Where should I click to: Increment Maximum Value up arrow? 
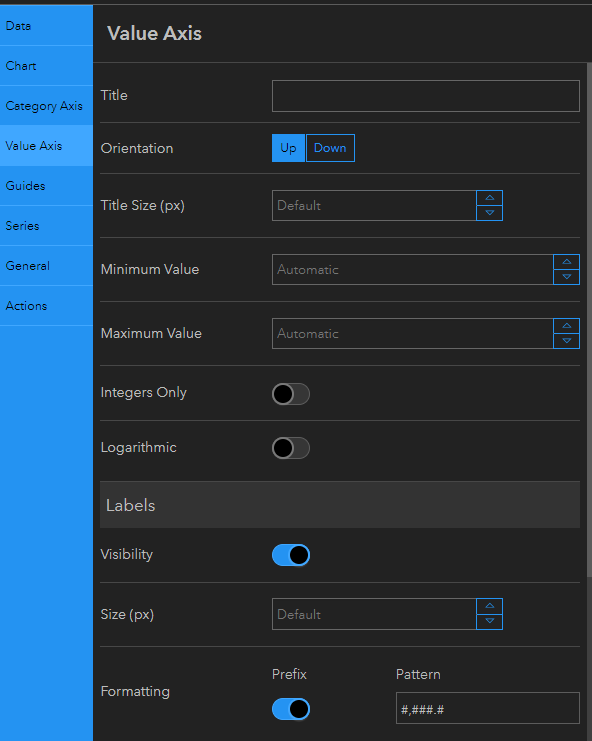point(566,326)
